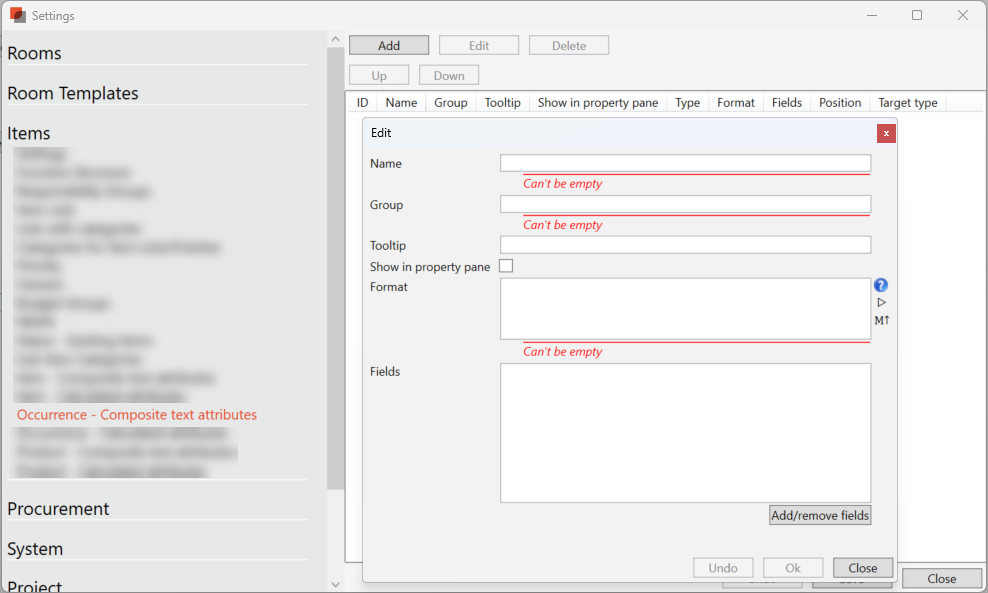This screenshot has height=593, width=988.
Task: Sort by the Name column header
Action: pos(401,103)
